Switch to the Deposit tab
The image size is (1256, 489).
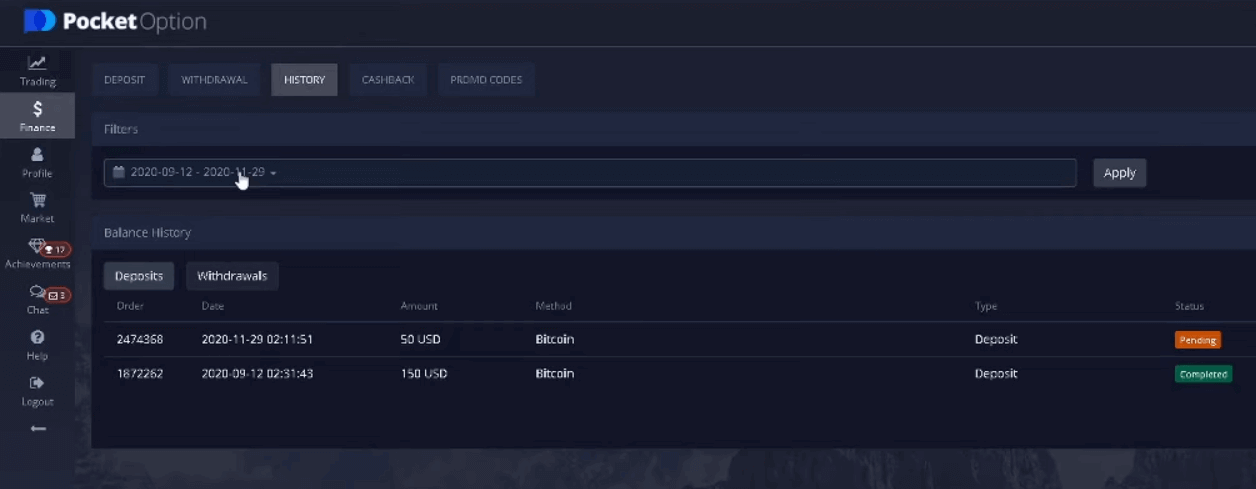click(x=125, y=80)
